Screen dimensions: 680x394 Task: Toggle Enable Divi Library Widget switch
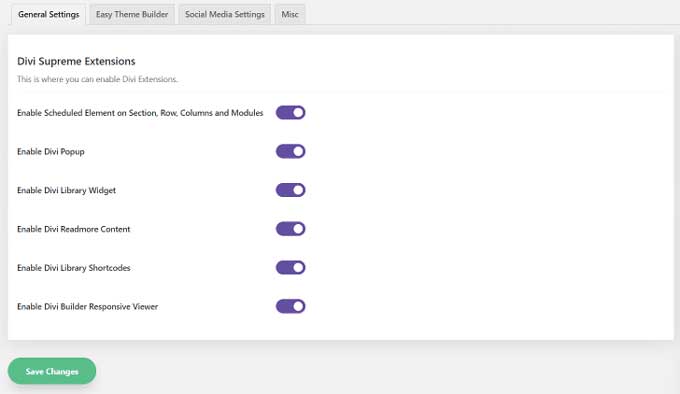(291, 190)
